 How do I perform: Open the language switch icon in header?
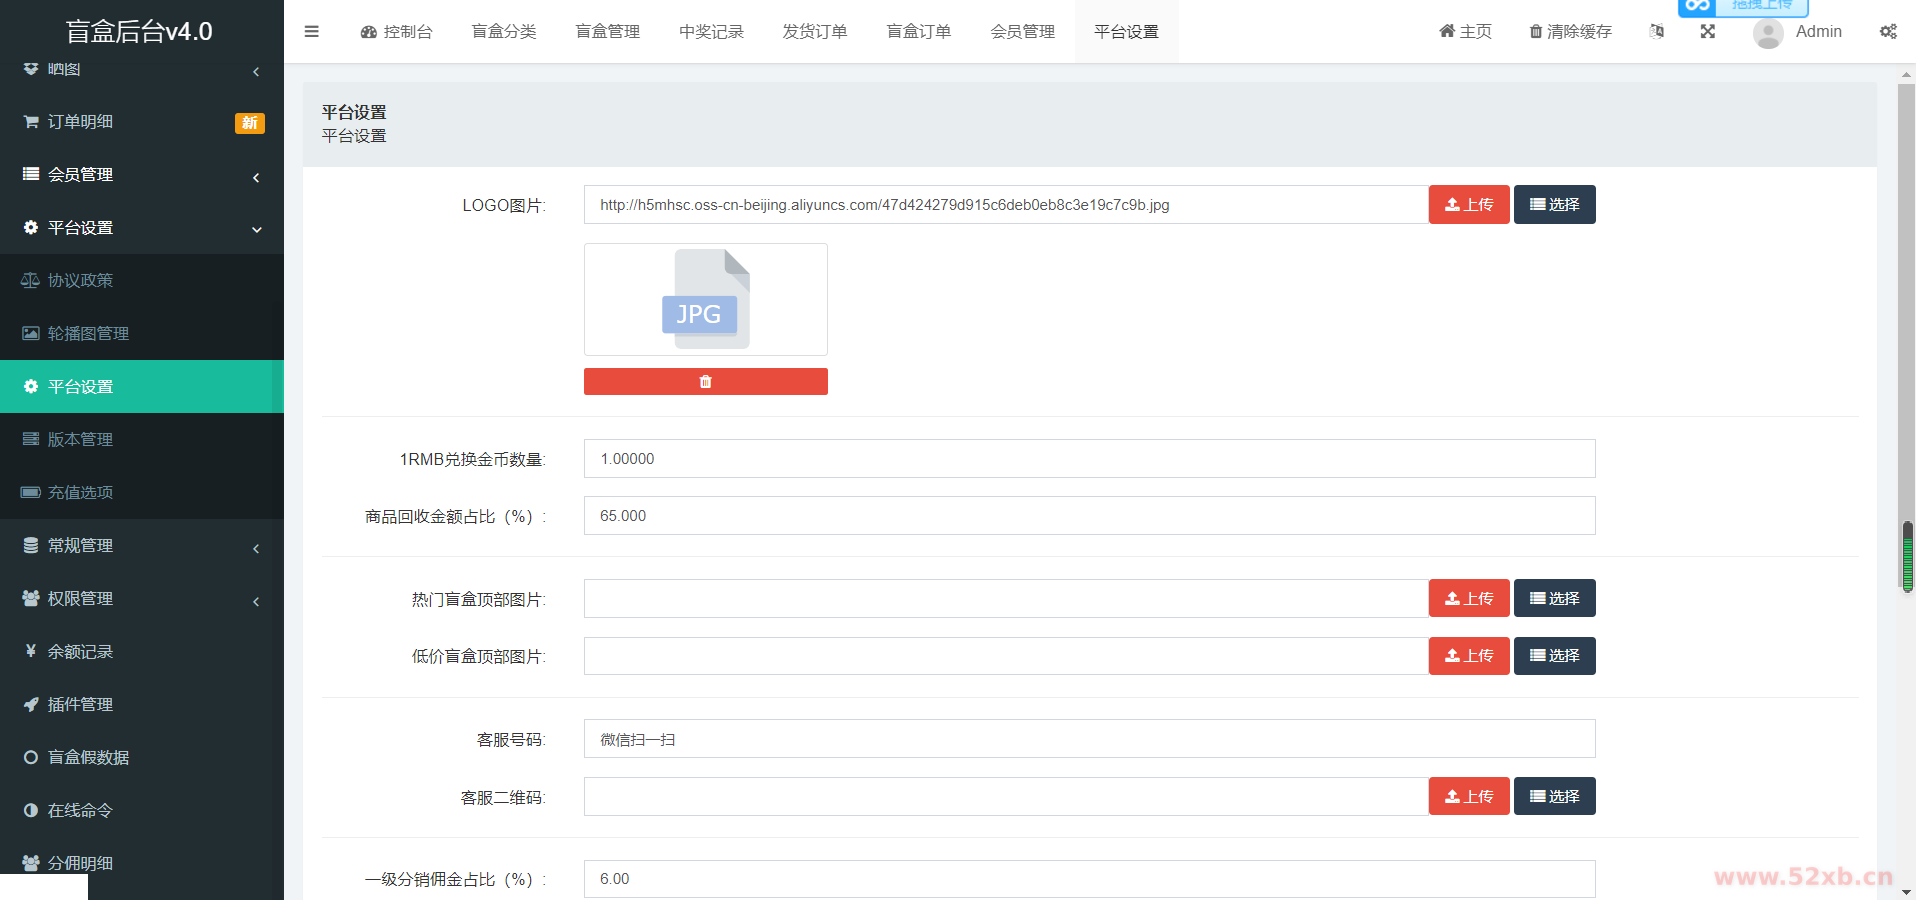[x=1657, y=32]
